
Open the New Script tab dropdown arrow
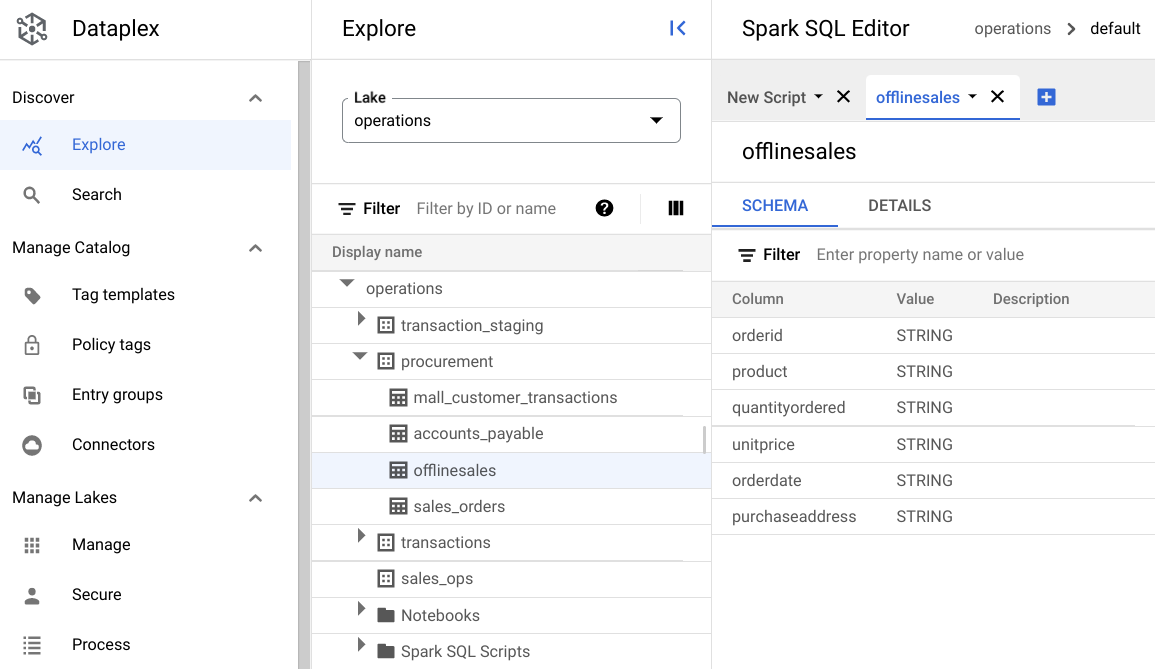818,97
